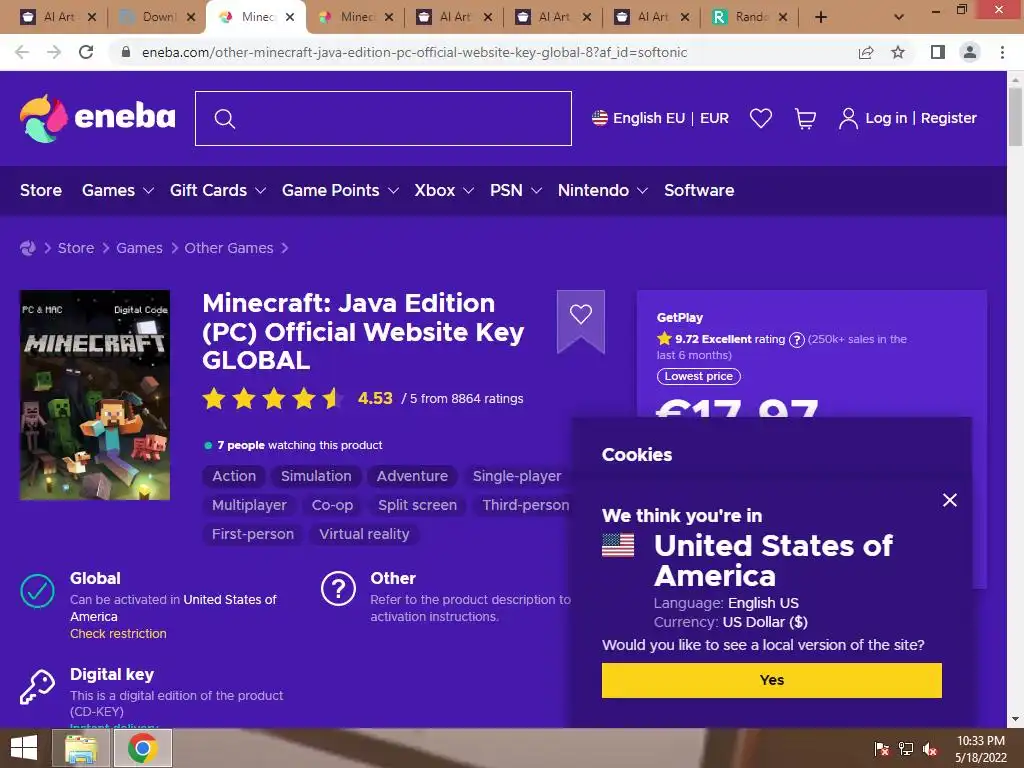Select the Simulation tag
Image resolution: width=1024 pixels, height=768 pixels.
tap(316, 476)
